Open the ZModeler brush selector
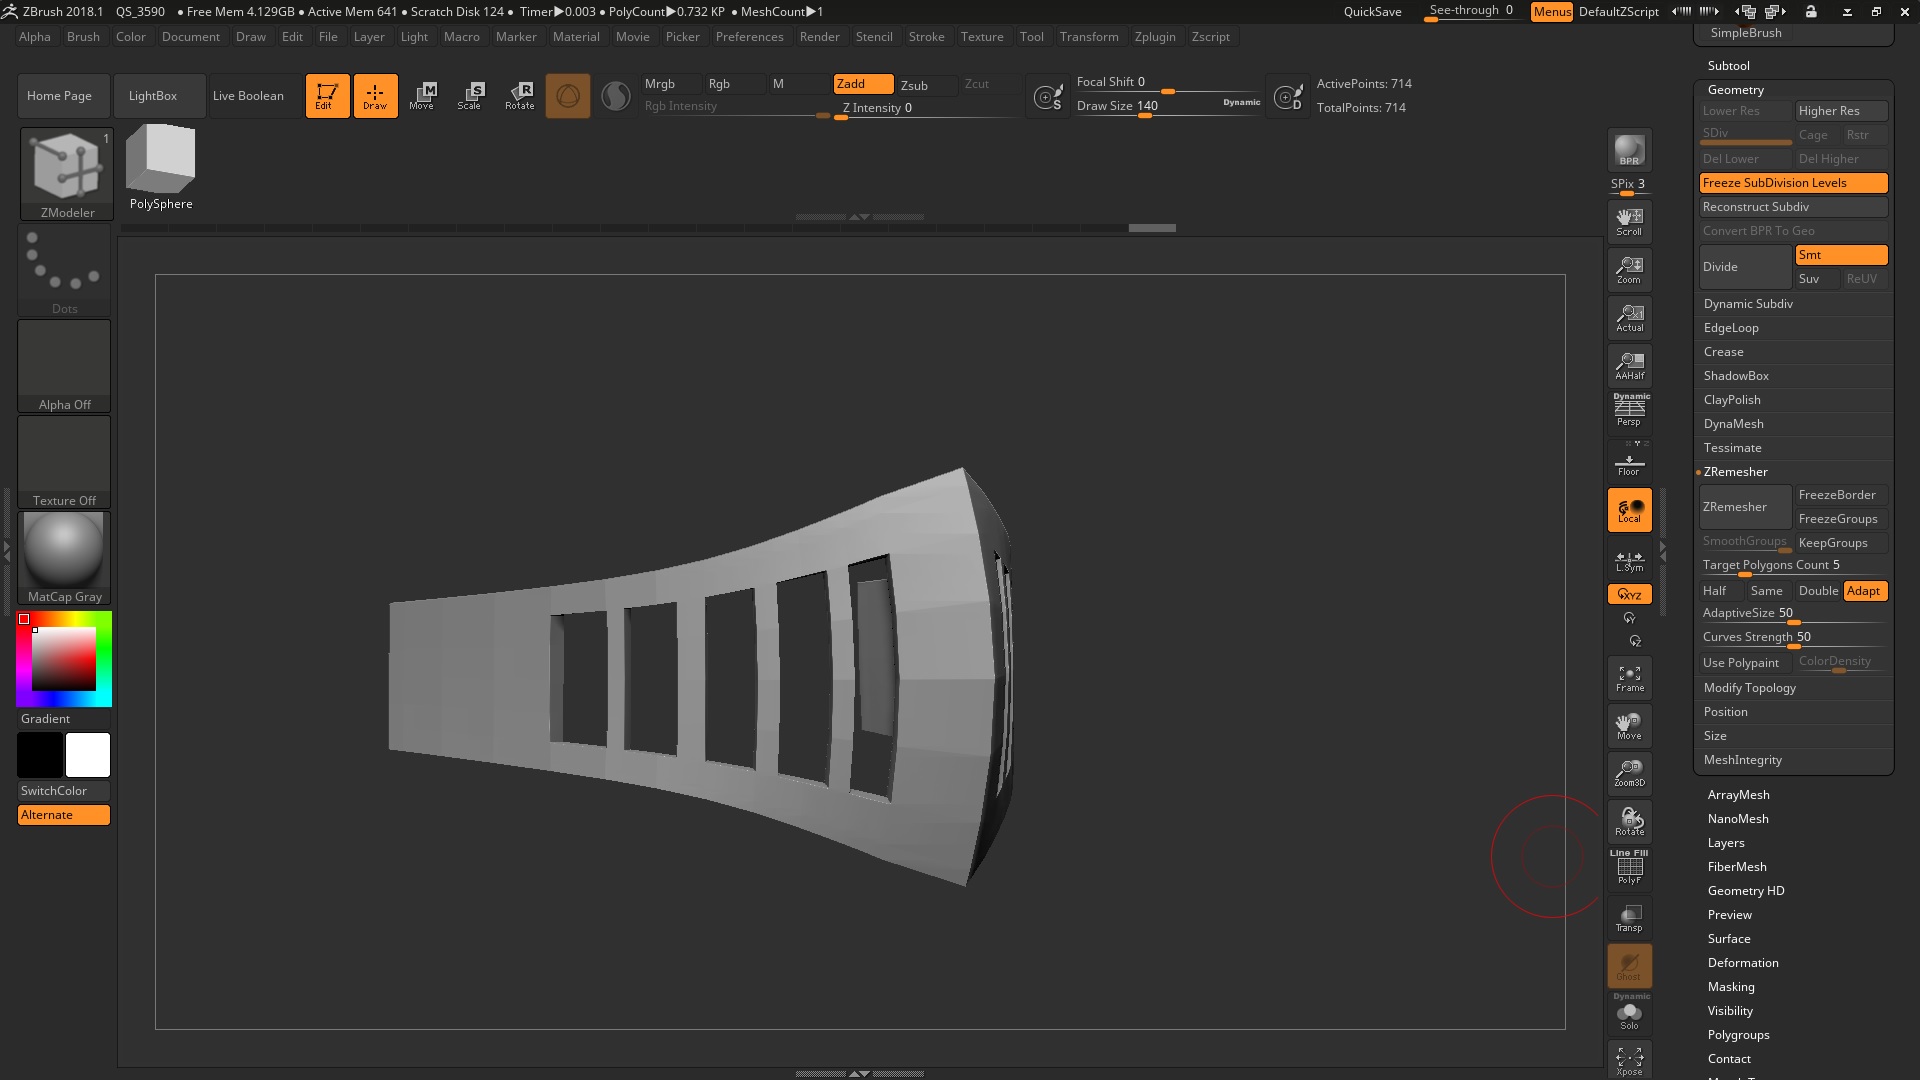The height and width of the screenshot is (1080, 1920). [x=67, y=174]
